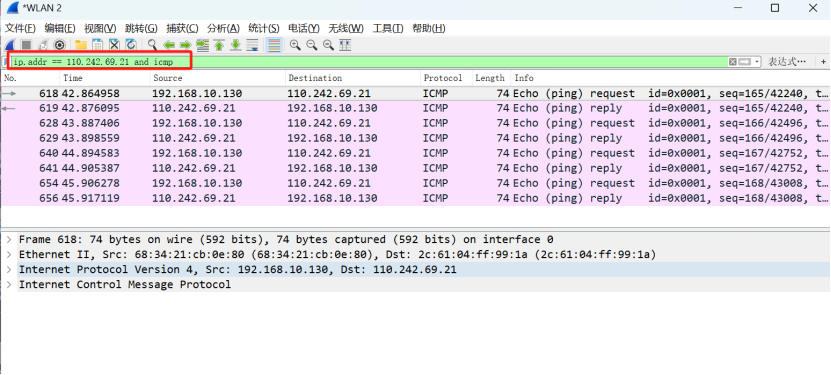Open a capture file via folder icon

tap(81, 45)
